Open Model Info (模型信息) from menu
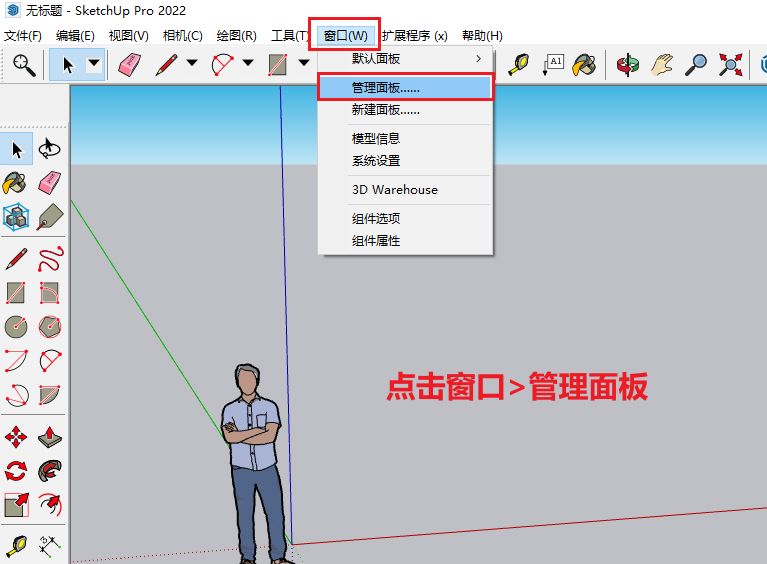Screen dimensions: 767x564 tap(376, 139)
